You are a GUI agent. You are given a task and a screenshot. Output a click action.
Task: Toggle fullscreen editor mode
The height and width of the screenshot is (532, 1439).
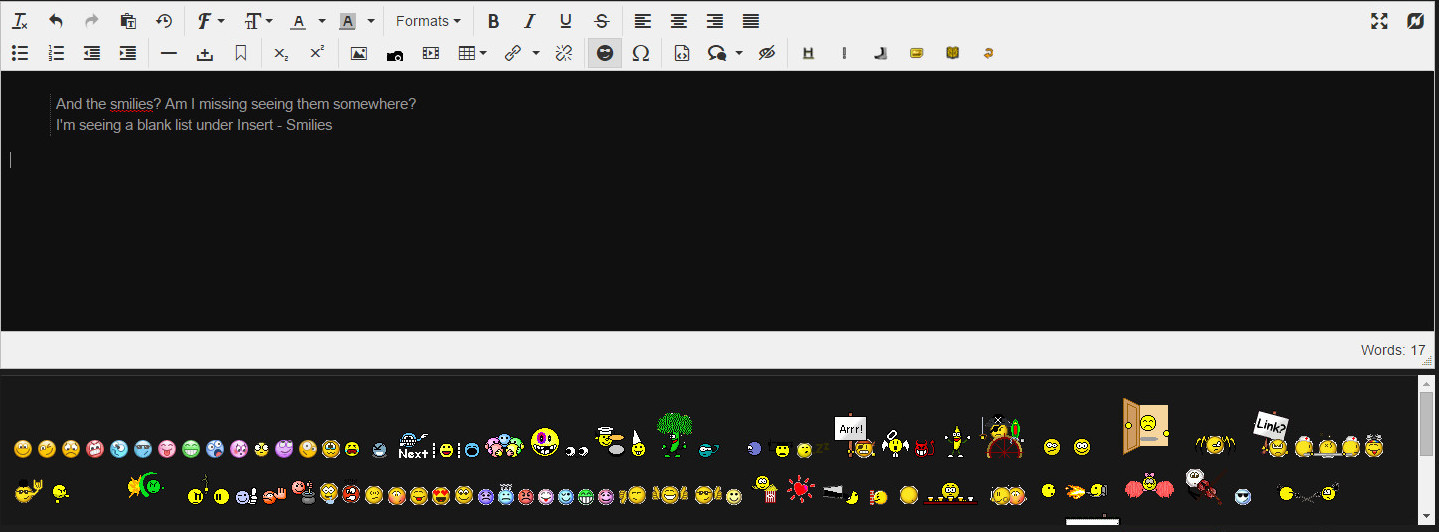click(1379, 21)
